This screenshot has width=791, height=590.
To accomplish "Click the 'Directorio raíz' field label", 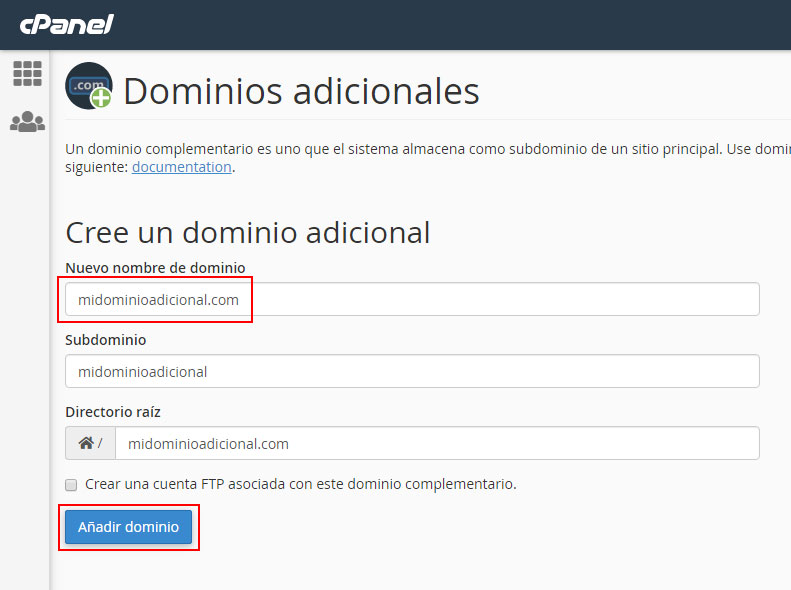I will 113,412.
